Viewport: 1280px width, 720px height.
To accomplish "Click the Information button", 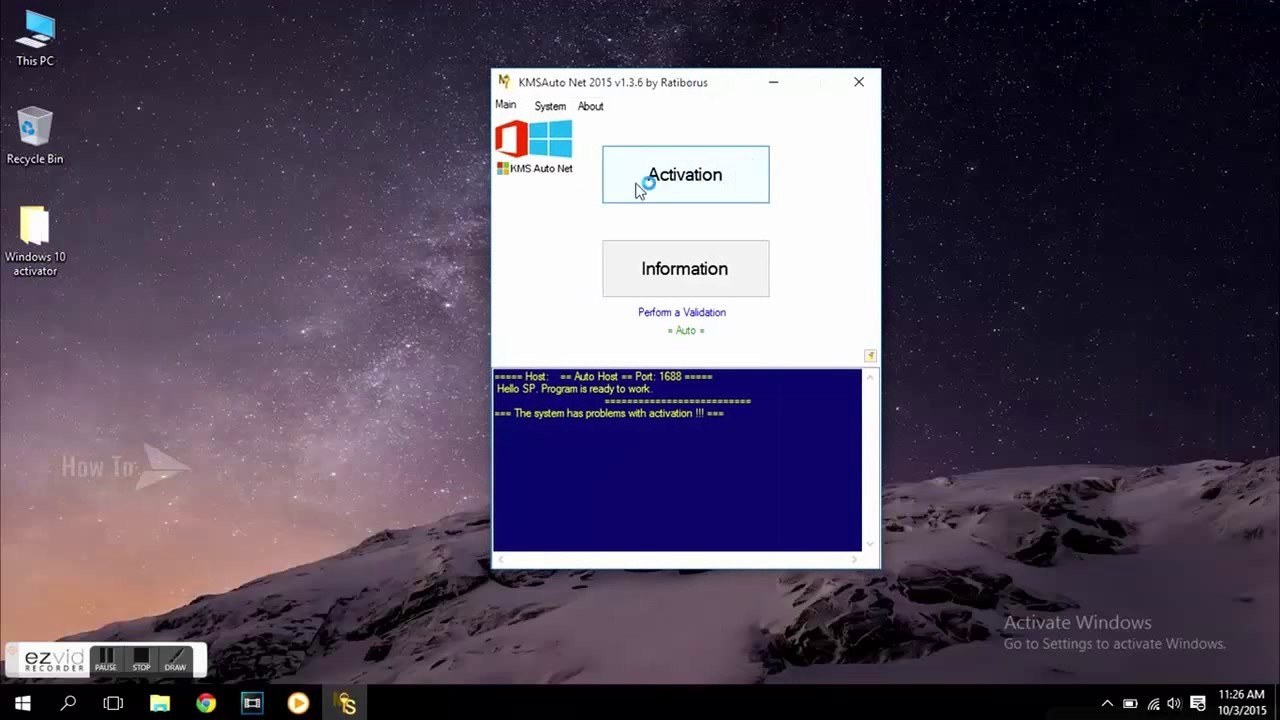I will pyautogui.click(x=685, y=268).
